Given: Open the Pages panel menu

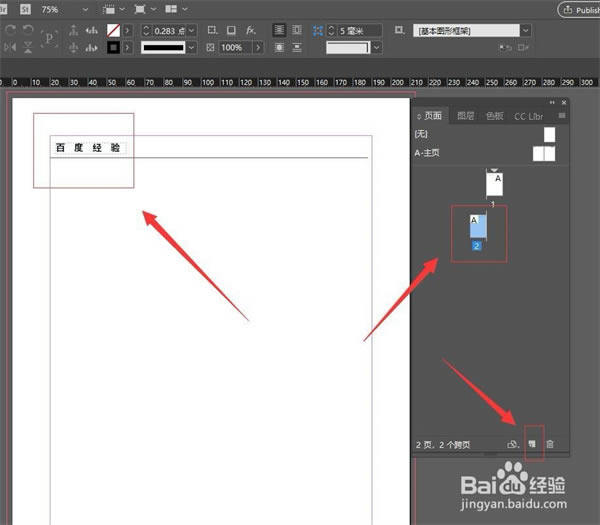Looking at the screenshot, I should tap(562, 116).
